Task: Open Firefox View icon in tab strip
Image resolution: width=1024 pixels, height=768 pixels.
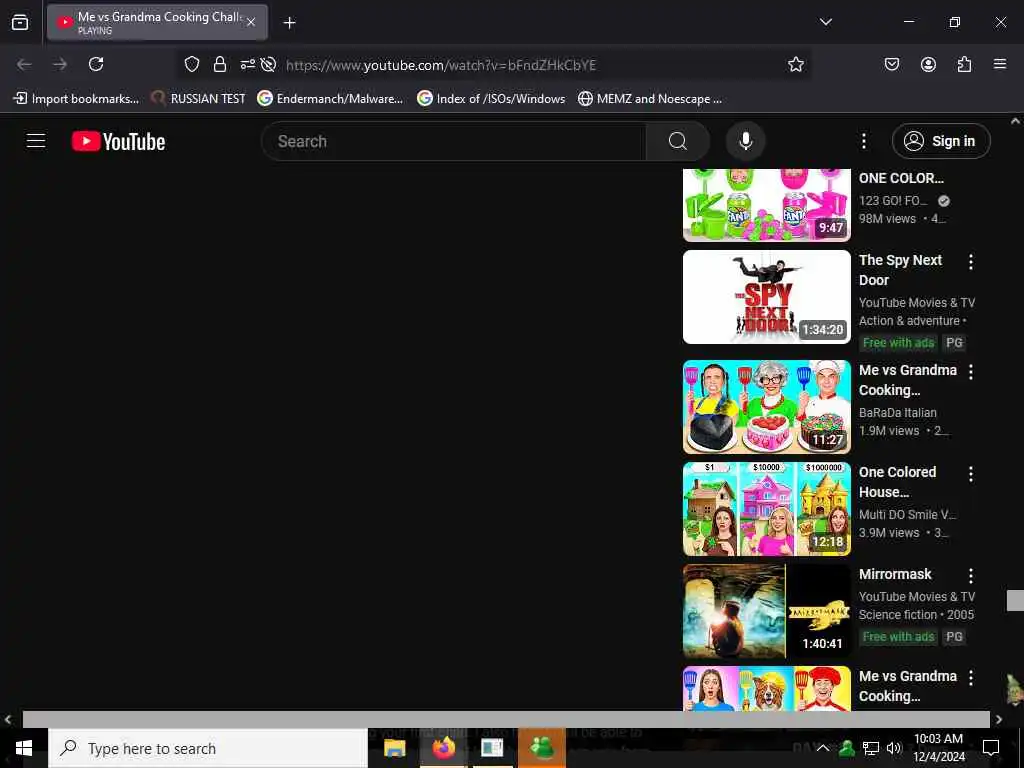Action: 20,22
